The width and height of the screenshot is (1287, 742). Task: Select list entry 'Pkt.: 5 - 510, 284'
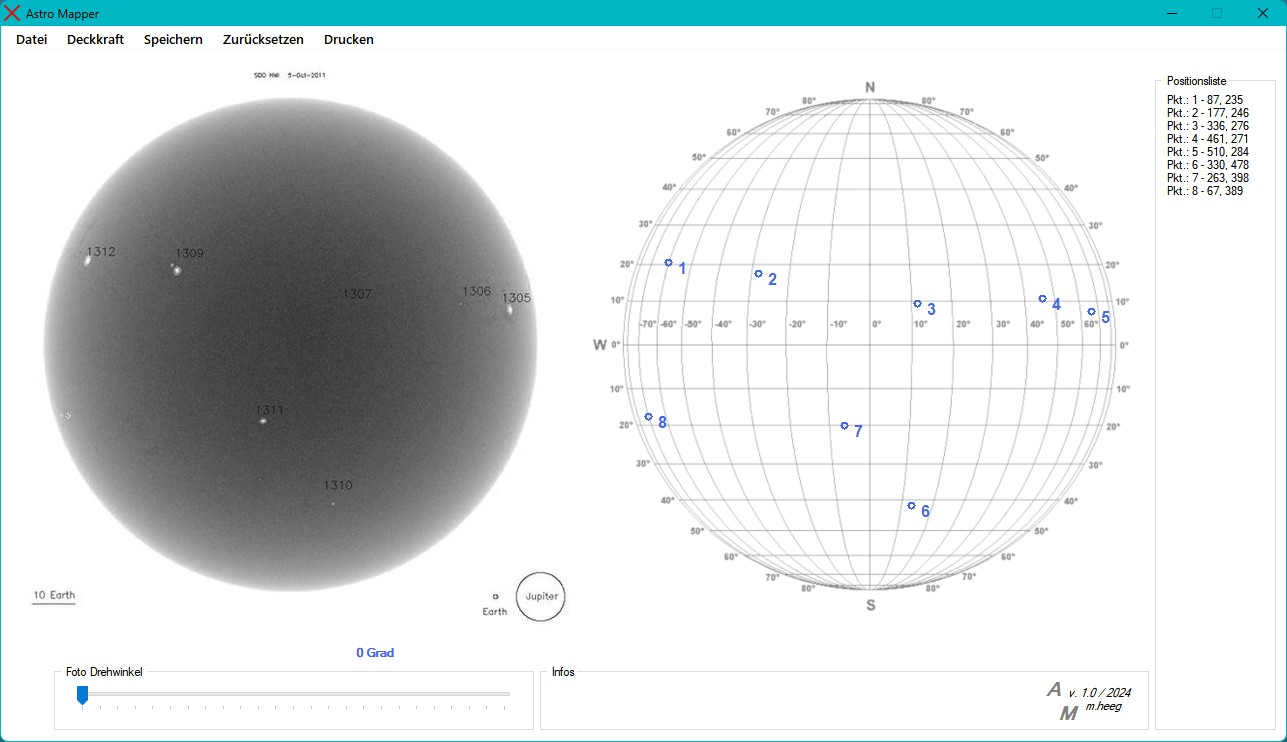tap(1208, 152)
